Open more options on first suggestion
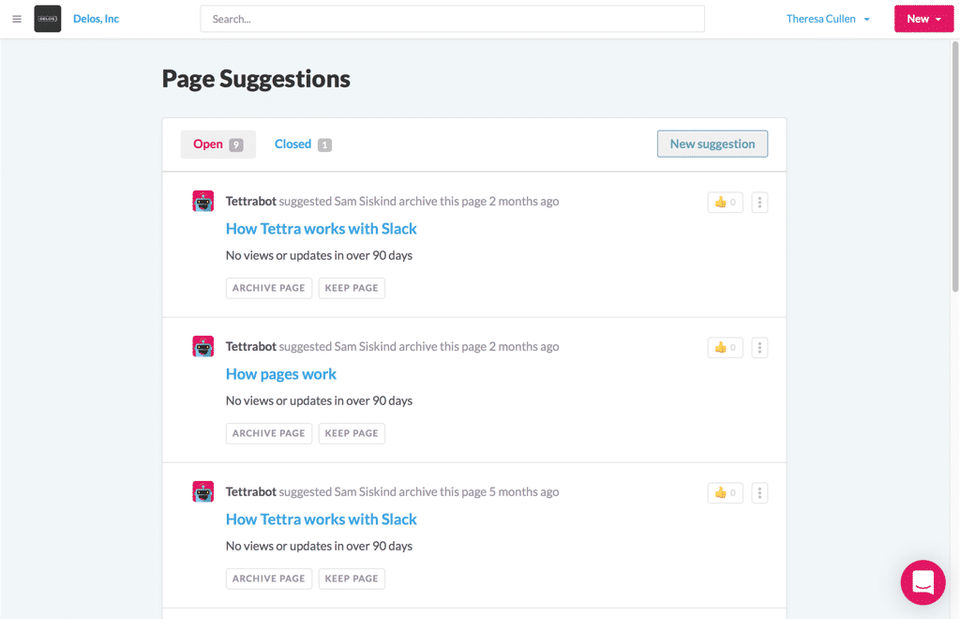Image resolution: width=960 pixels, height=619 pixels. (x=760, y=203)
